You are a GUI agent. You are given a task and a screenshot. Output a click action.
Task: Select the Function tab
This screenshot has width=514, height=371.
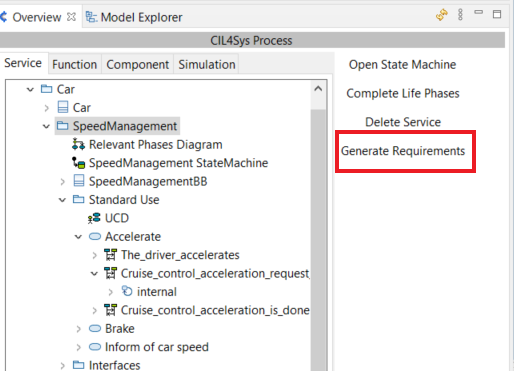pyautogui.click(x=74, y=64)
